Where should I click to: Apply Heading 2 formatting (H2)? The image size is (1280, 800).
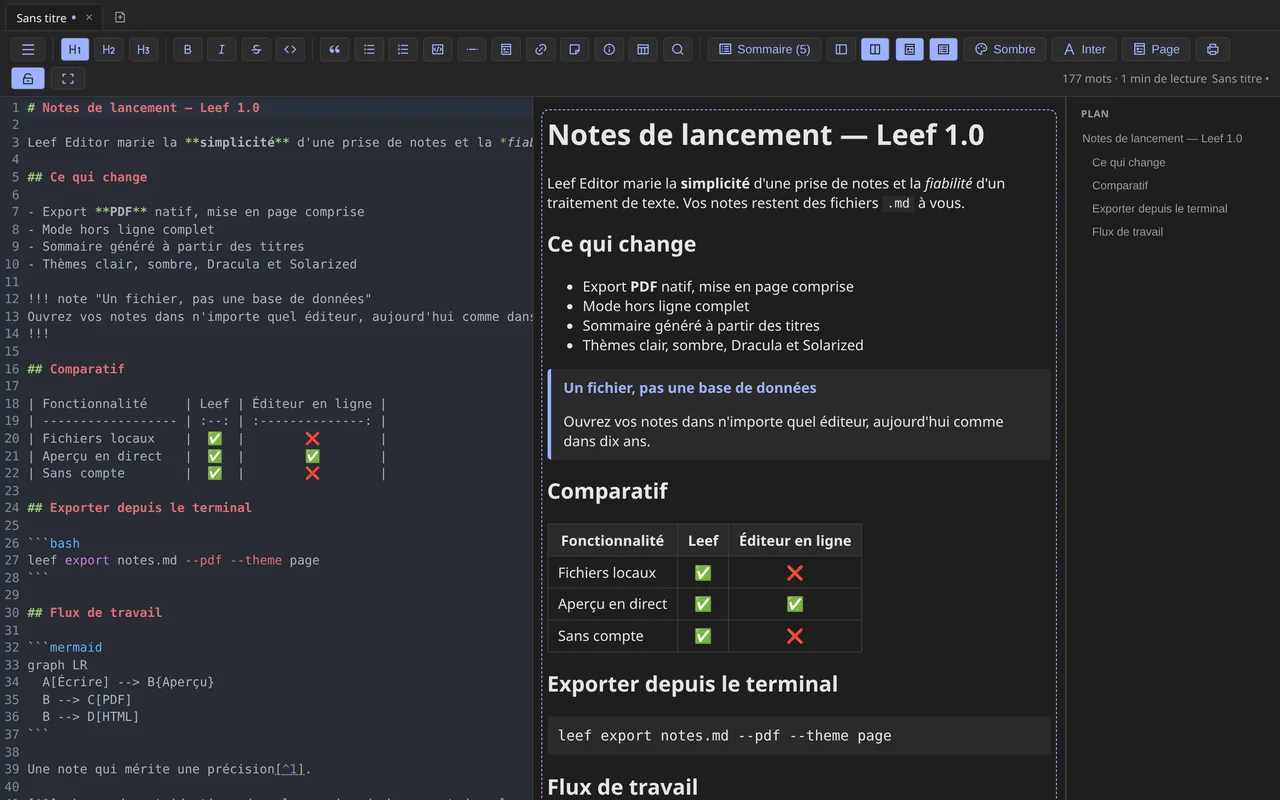click(109, 49)
